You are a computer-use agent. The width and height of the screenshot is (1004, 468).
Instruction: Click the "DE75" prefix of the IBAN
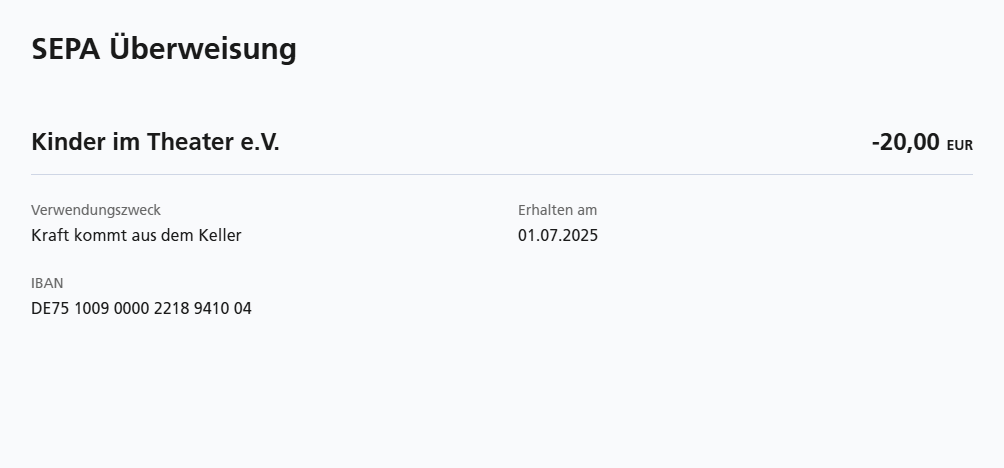point(50,309)
